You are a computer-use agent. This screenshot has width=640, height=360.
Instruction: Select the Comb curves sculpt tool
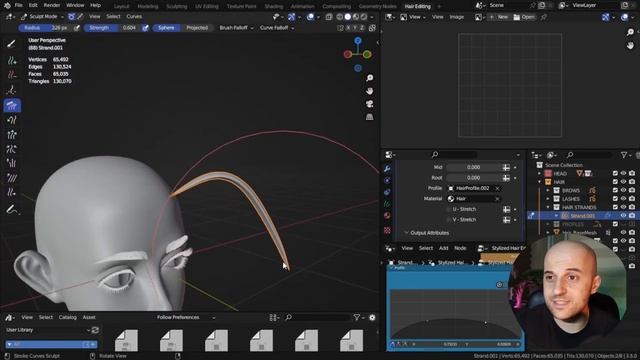[x=12, y=105]
